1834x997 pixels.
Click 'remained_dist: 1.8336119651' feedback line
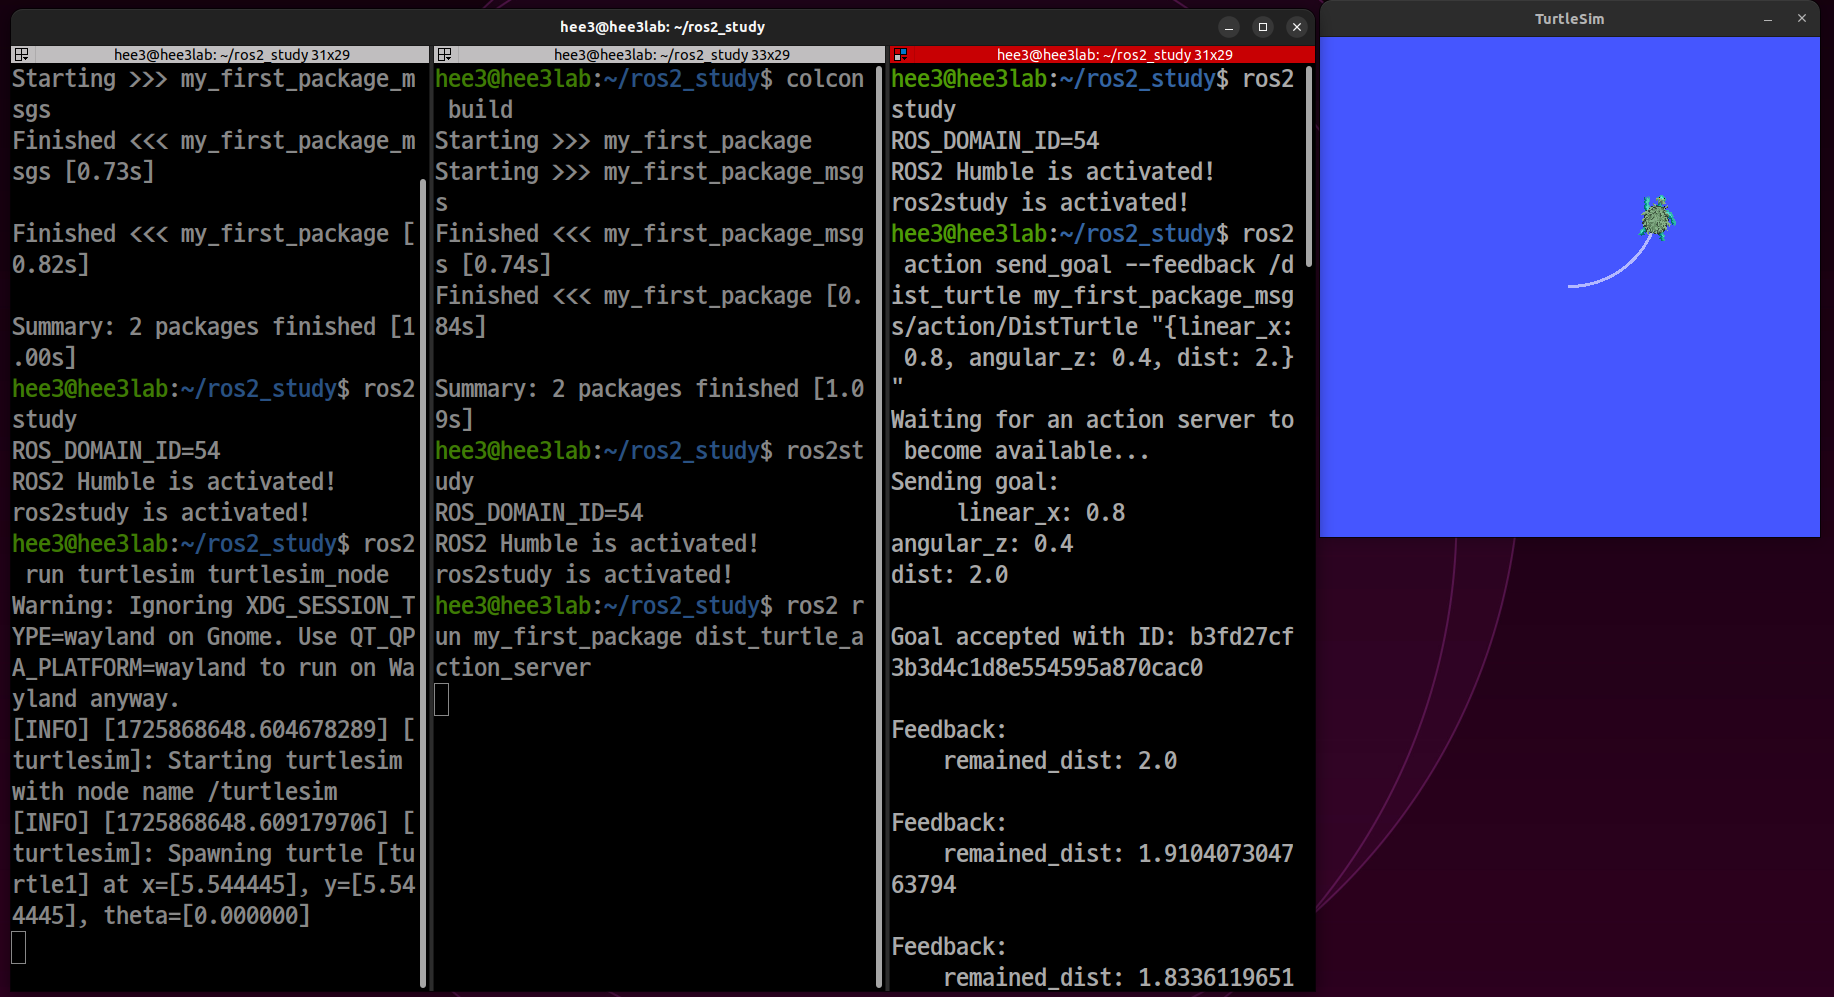point(1119,978)
